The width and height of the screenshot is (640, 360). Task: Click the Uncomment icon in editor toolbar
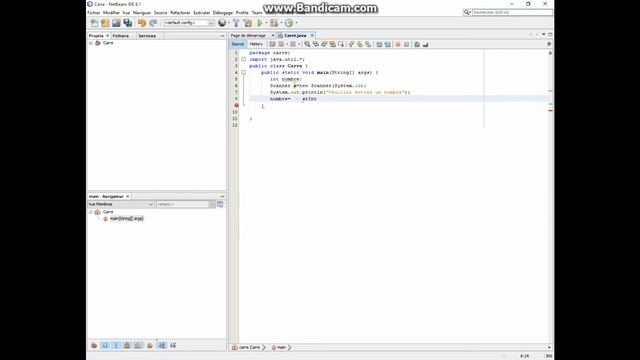(426, 44)
